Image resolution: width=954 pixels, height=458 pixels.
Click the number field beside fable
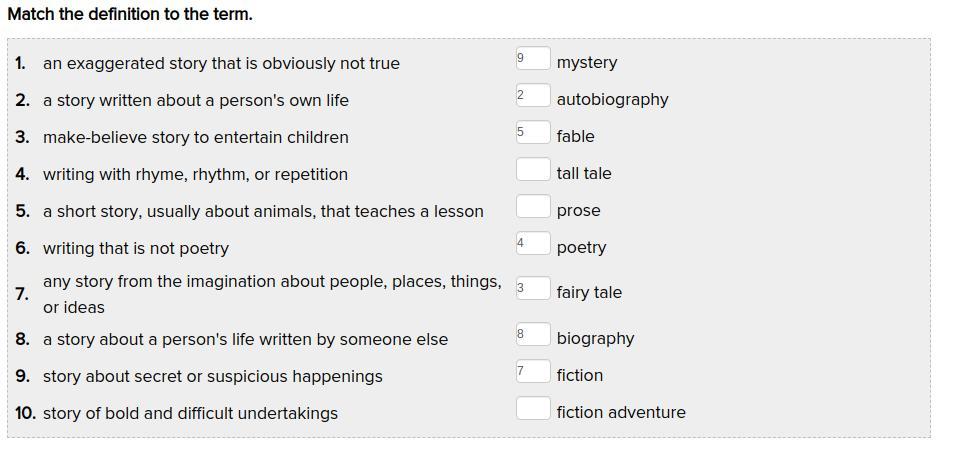[533, 133]
